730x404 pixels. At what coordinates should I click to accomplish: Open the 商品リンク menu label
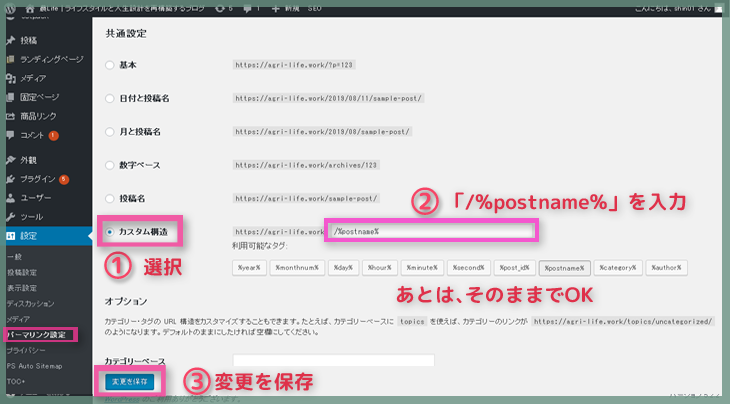[x=38, y=116]
